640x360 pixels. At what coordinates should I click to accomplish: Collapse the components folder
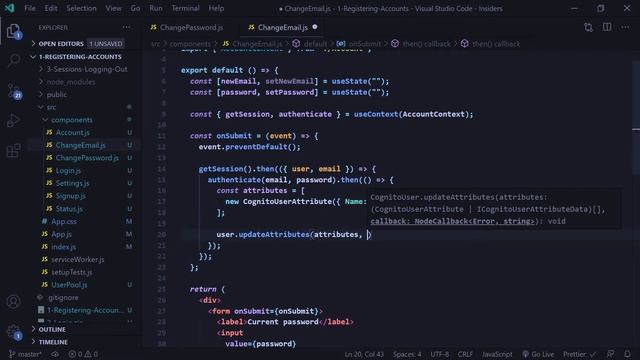coord(71,120)
